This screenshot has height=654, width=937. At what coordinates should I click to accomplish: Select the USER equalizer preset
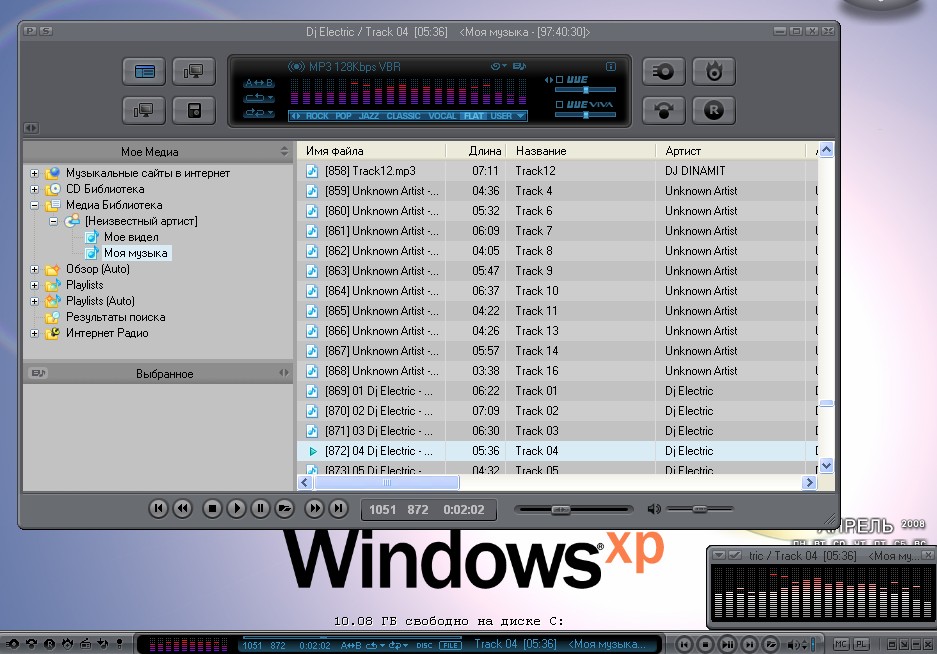click(501, 116)
